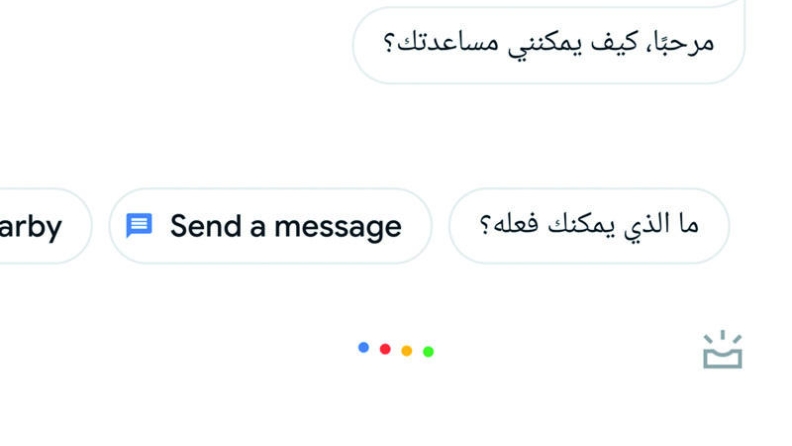Tap the yellow Google Assistant dot
The height and width of the screenshot is (446, 792).
(x=407, y=351)
